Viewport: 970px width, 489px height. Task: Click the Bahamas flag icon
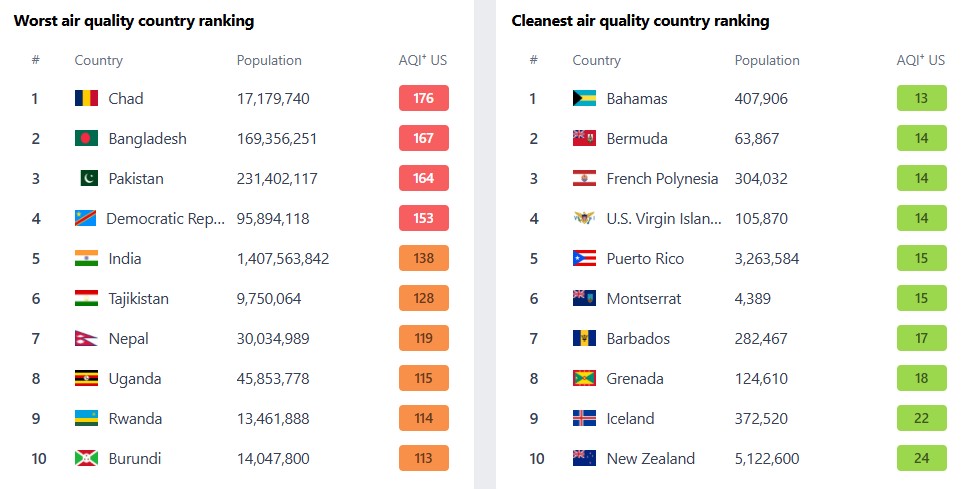point(584,98)
